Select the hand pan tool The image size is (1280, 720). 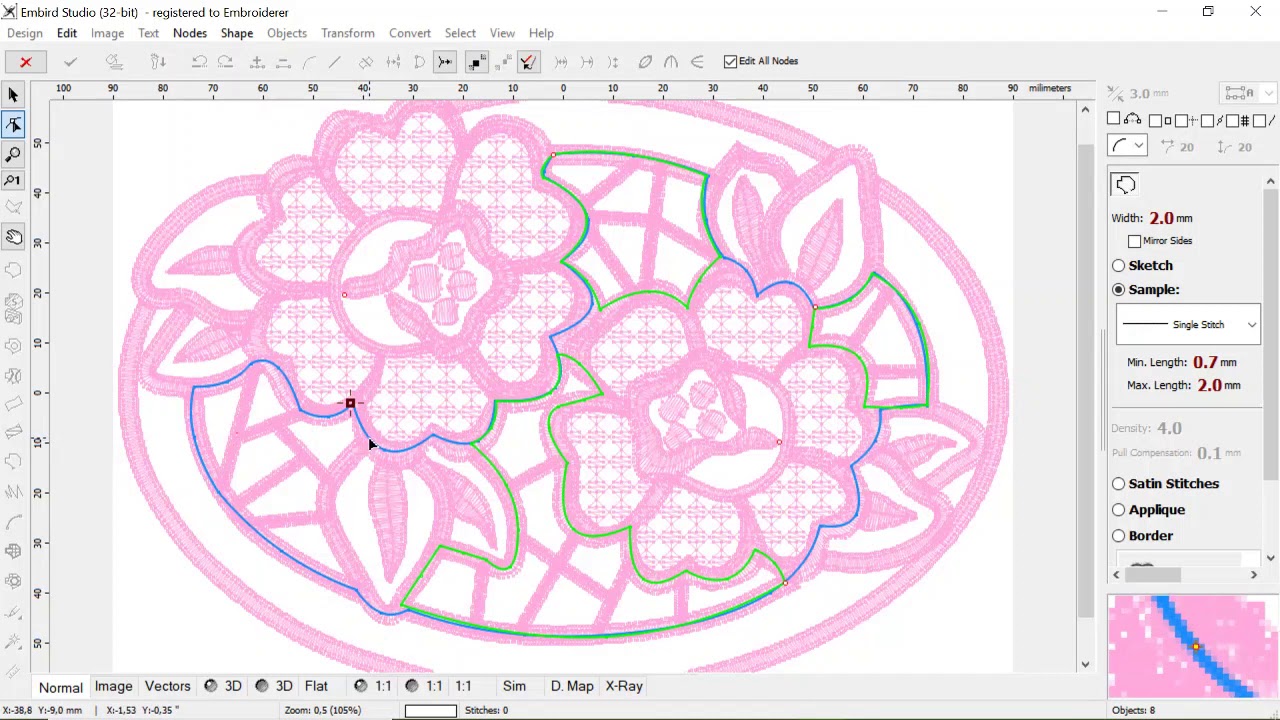14,237
